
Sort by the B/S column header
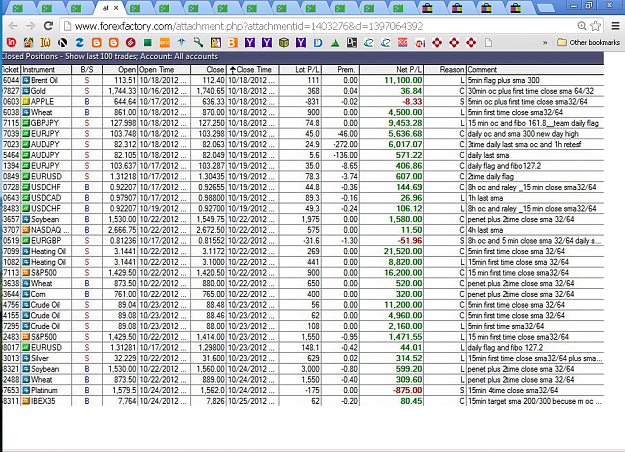86,70
